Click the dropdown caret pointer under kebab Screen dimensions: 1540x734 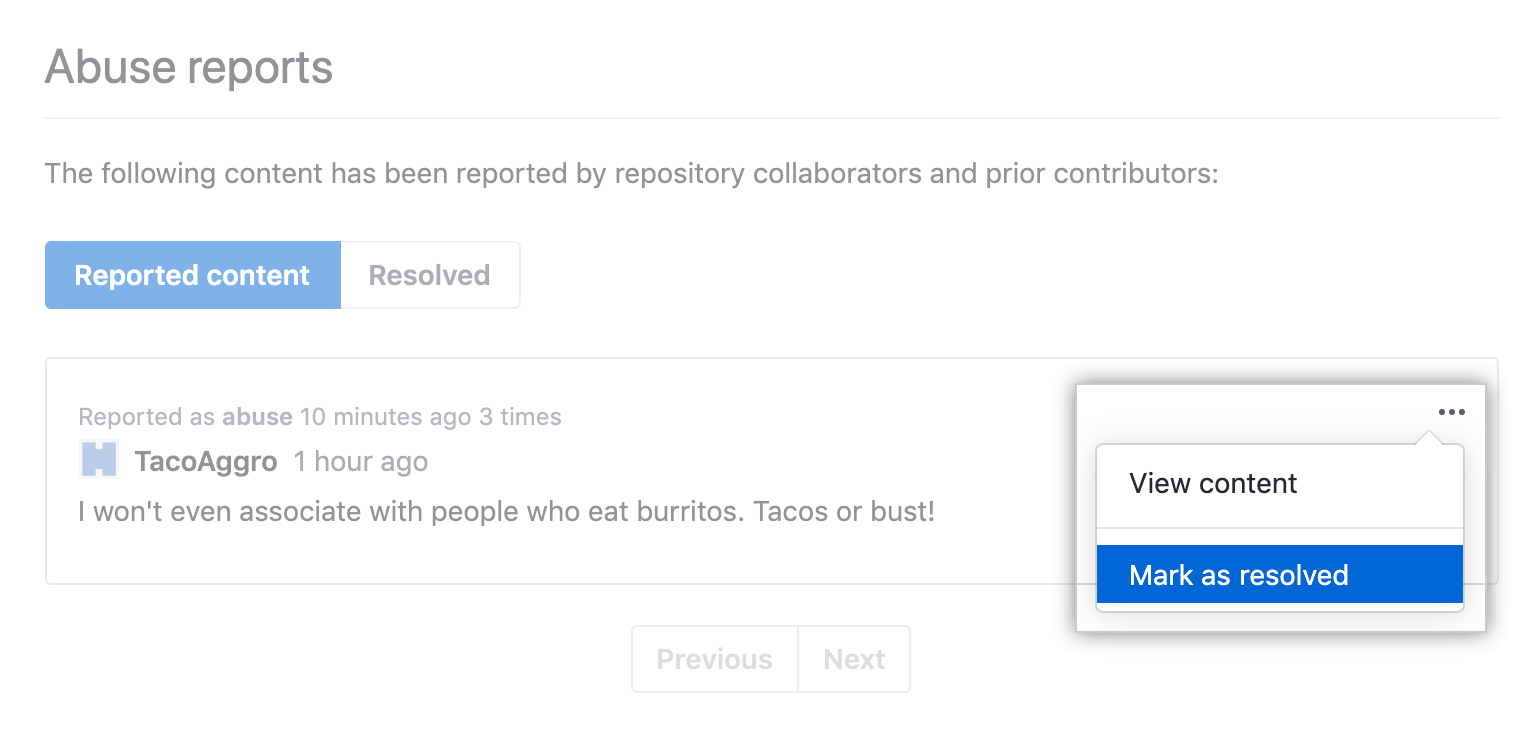1430,438
